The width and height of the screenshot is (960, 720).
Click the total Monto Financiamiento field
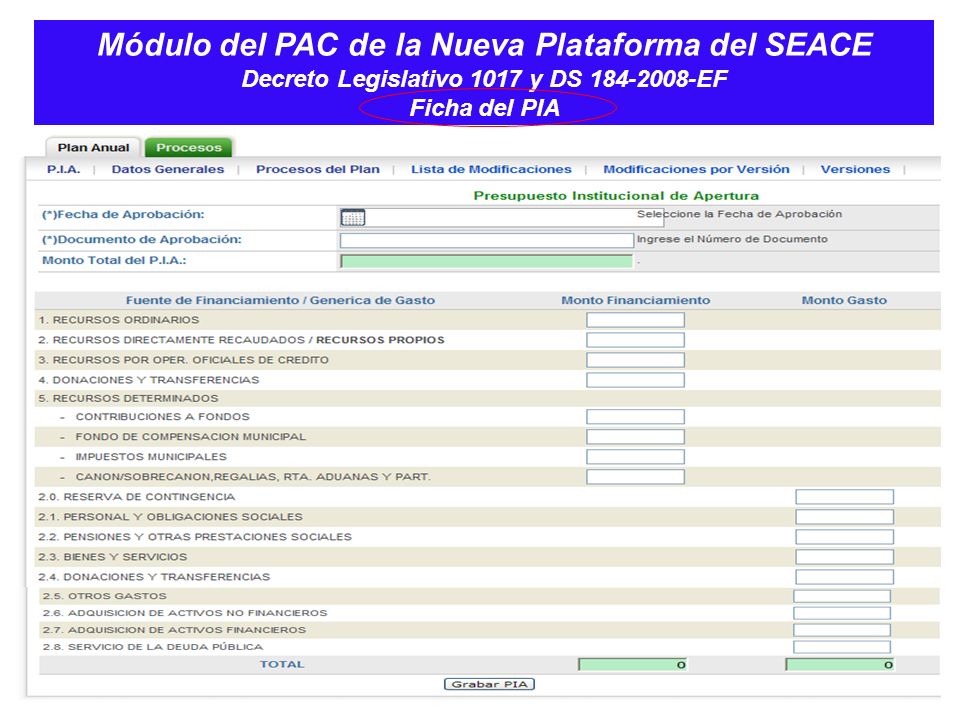[x=633, y=665]
